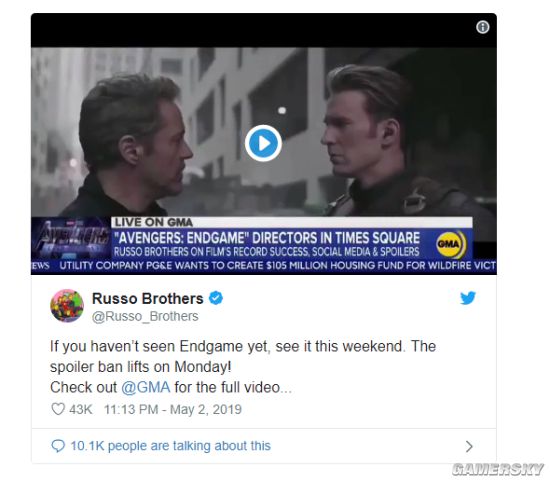Image resolution: width=550 pixels, height=481 pixels.
Task: Click the GMA logo in video banner
Action: 451,243
